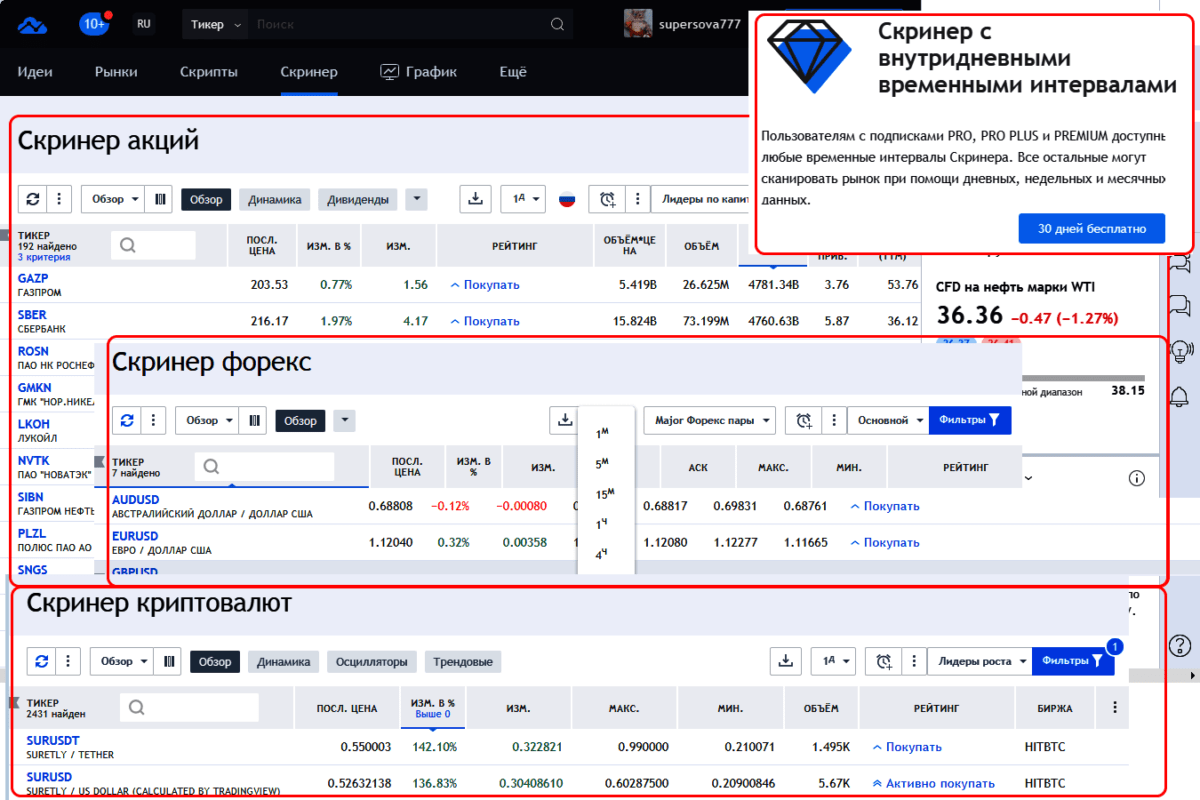Viewport: 1200px width, 800px height.
Task: Expand the Лидеры роста preset dropdown
Action: click(x=979, y=661)
